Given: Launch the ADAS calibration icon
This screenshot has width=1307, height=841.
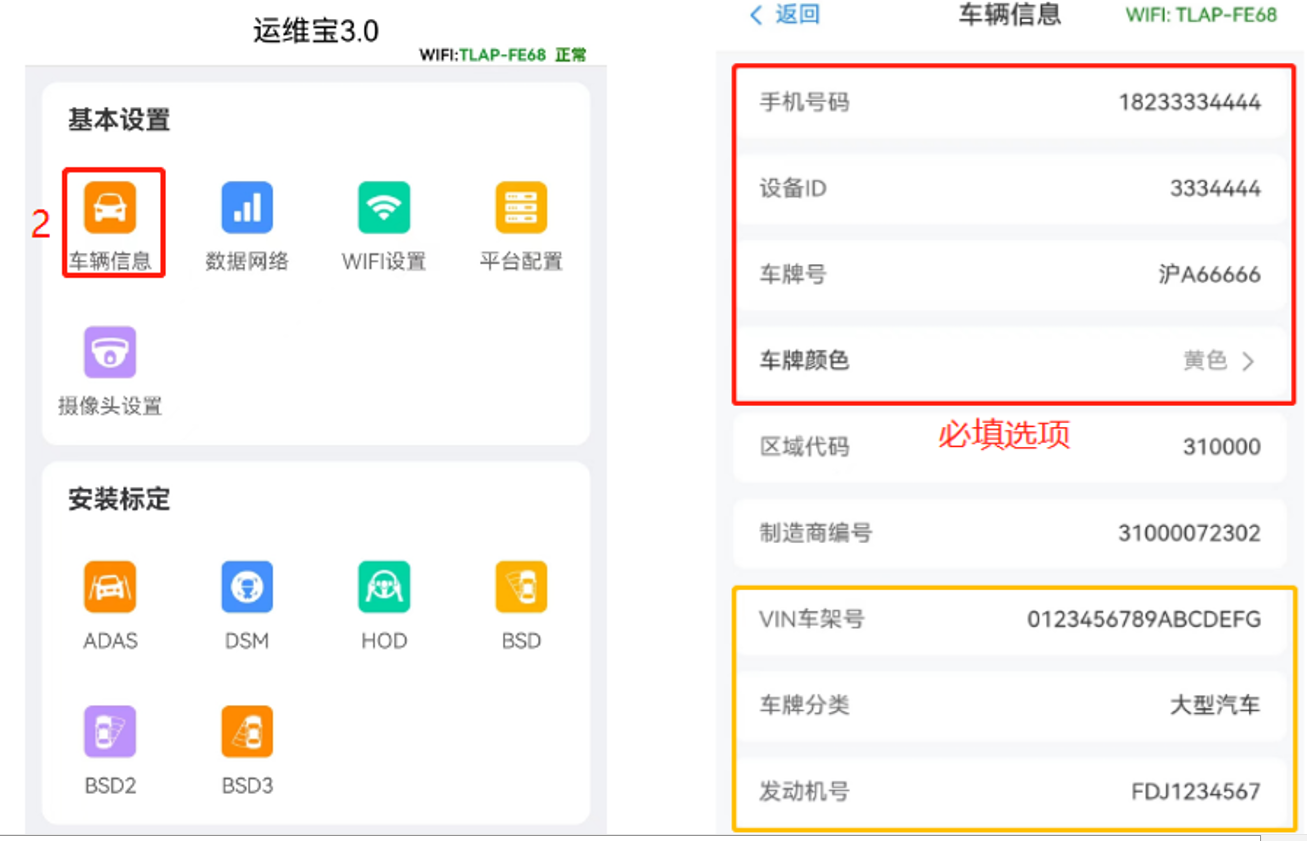Looking at the screenshot, I should 110,587.
